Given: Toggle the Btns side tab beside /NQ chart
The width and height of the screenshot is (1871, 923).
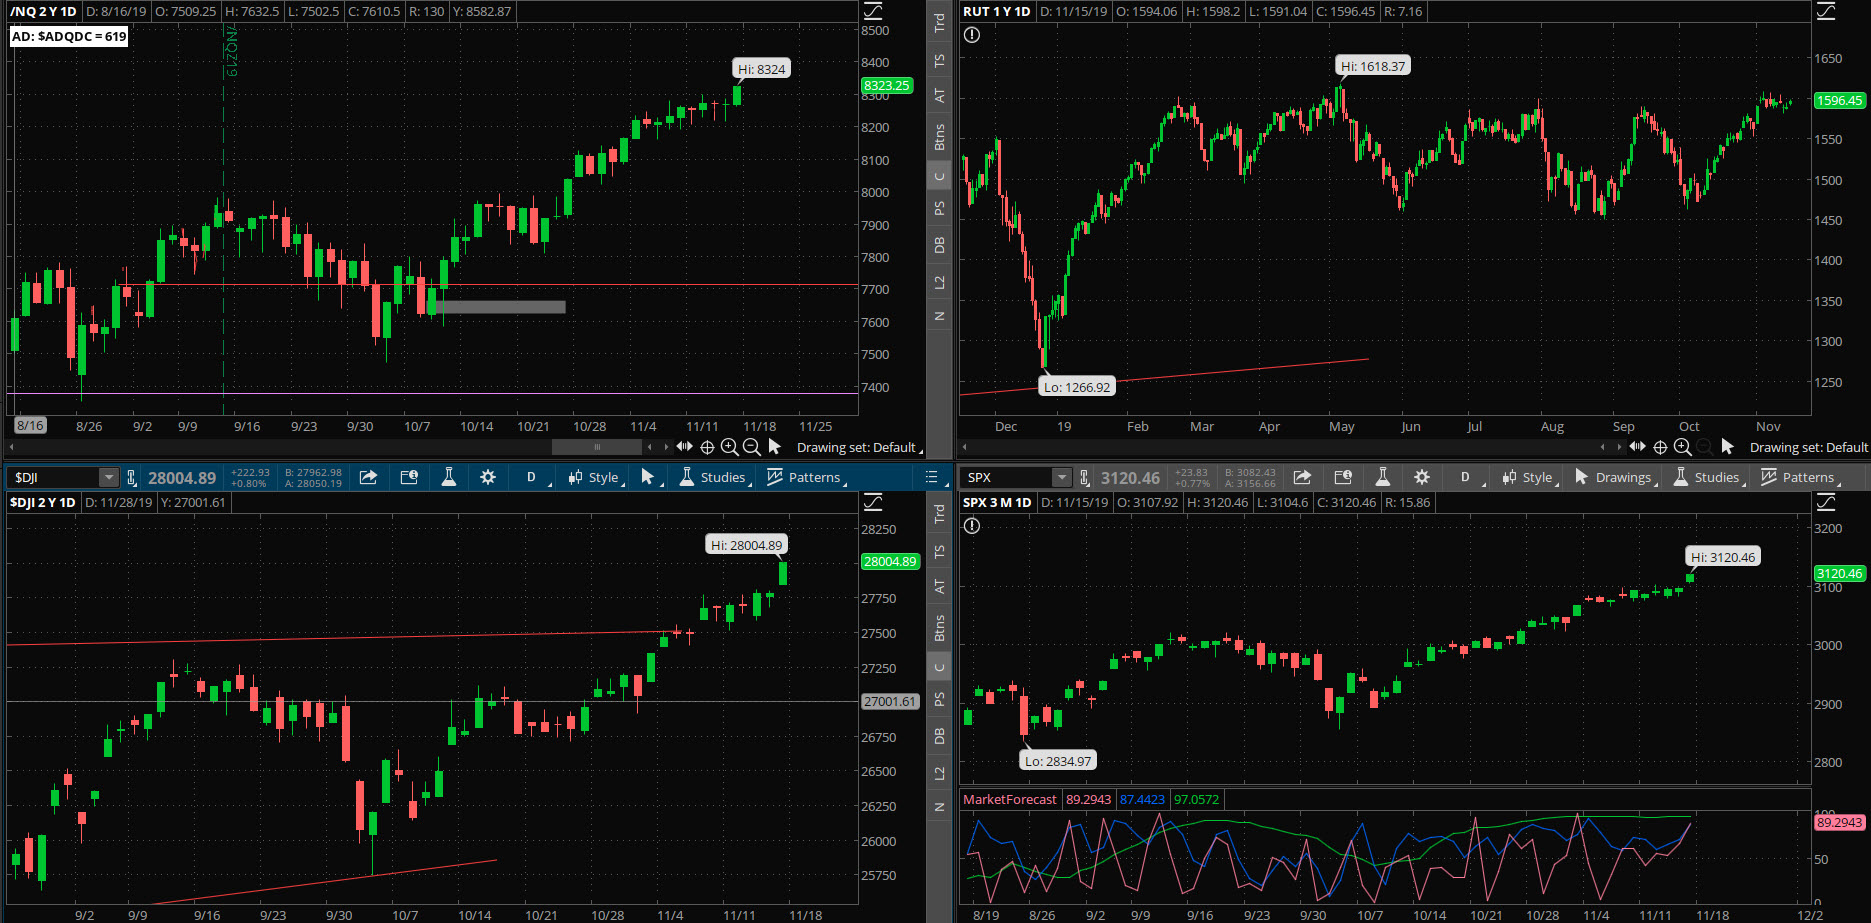Looking at the screenshot, I should coord(939,137).
